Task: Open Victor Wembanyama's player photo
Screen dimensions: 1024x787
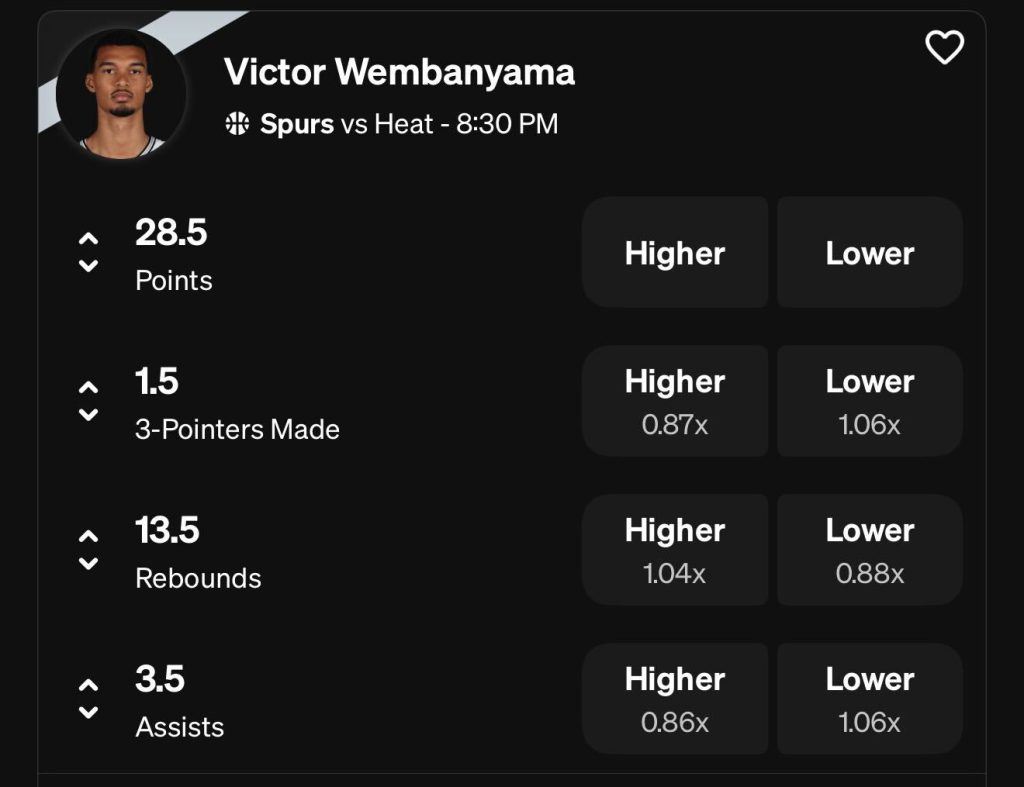Action: 121,91
